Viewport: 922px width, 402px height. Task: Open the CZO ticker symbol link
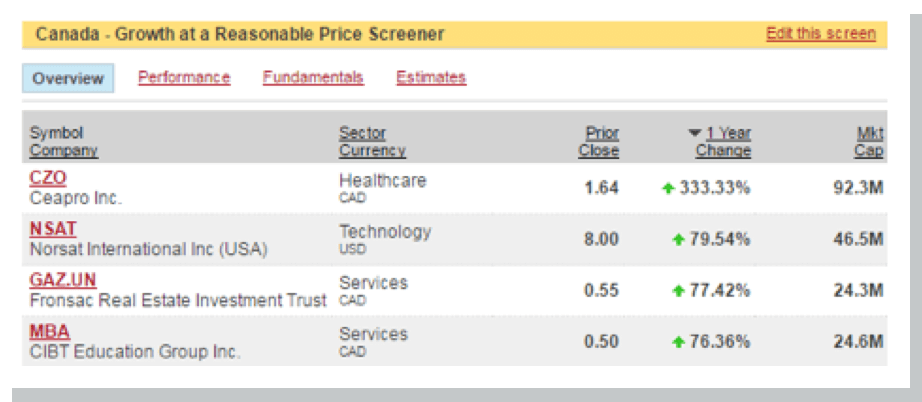(48, 178)
